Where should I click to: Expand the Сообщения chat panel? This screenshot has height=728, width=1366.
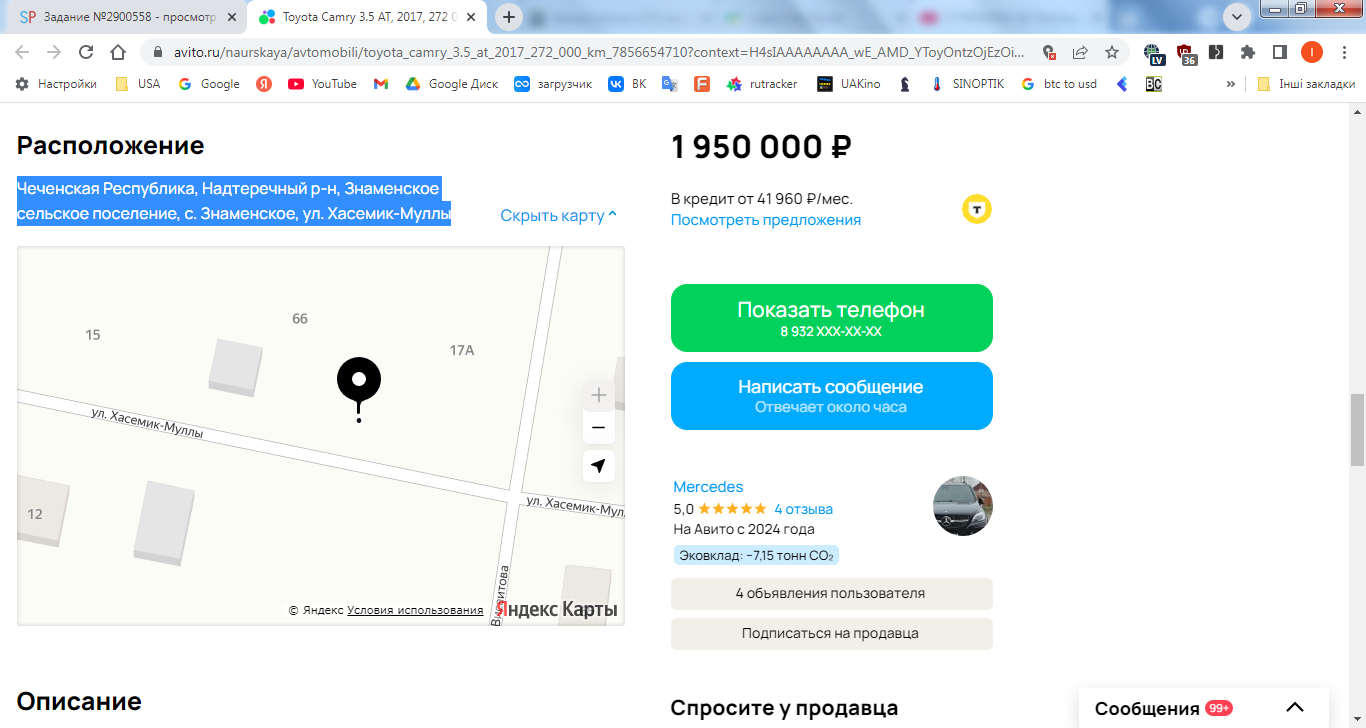coord(1295,708)
